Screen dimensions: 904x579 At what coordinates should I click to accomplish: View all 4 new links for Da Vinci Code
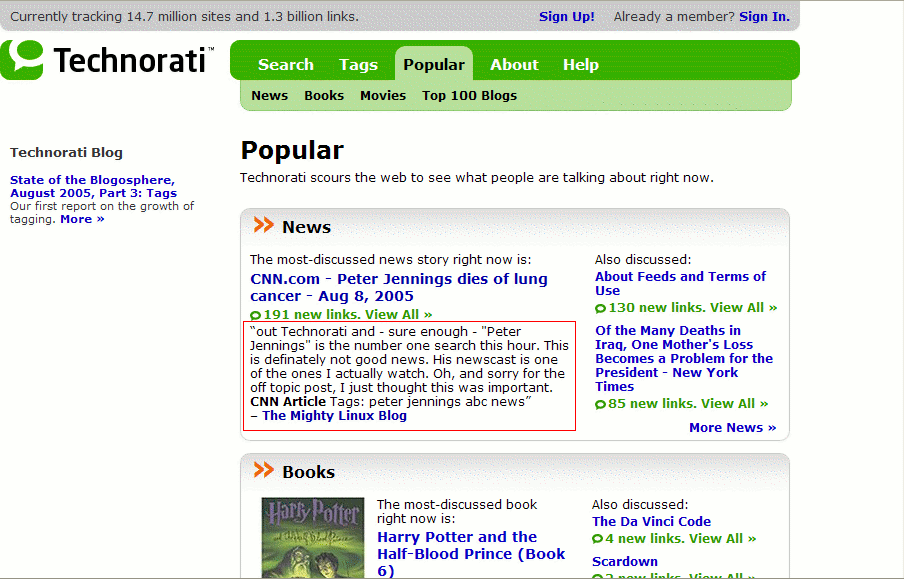click(x=680, y=539)
